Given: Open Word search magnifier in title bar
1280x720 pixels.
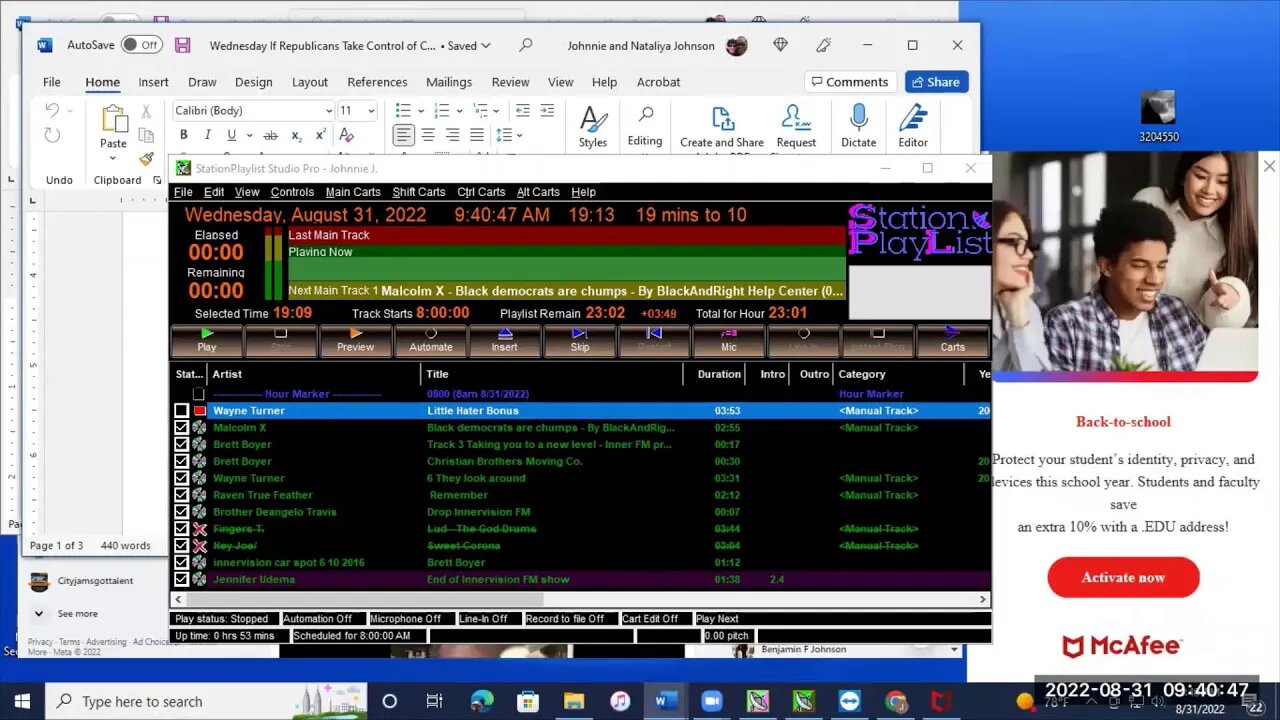Looking at the screenshot, I should [526, 45].
